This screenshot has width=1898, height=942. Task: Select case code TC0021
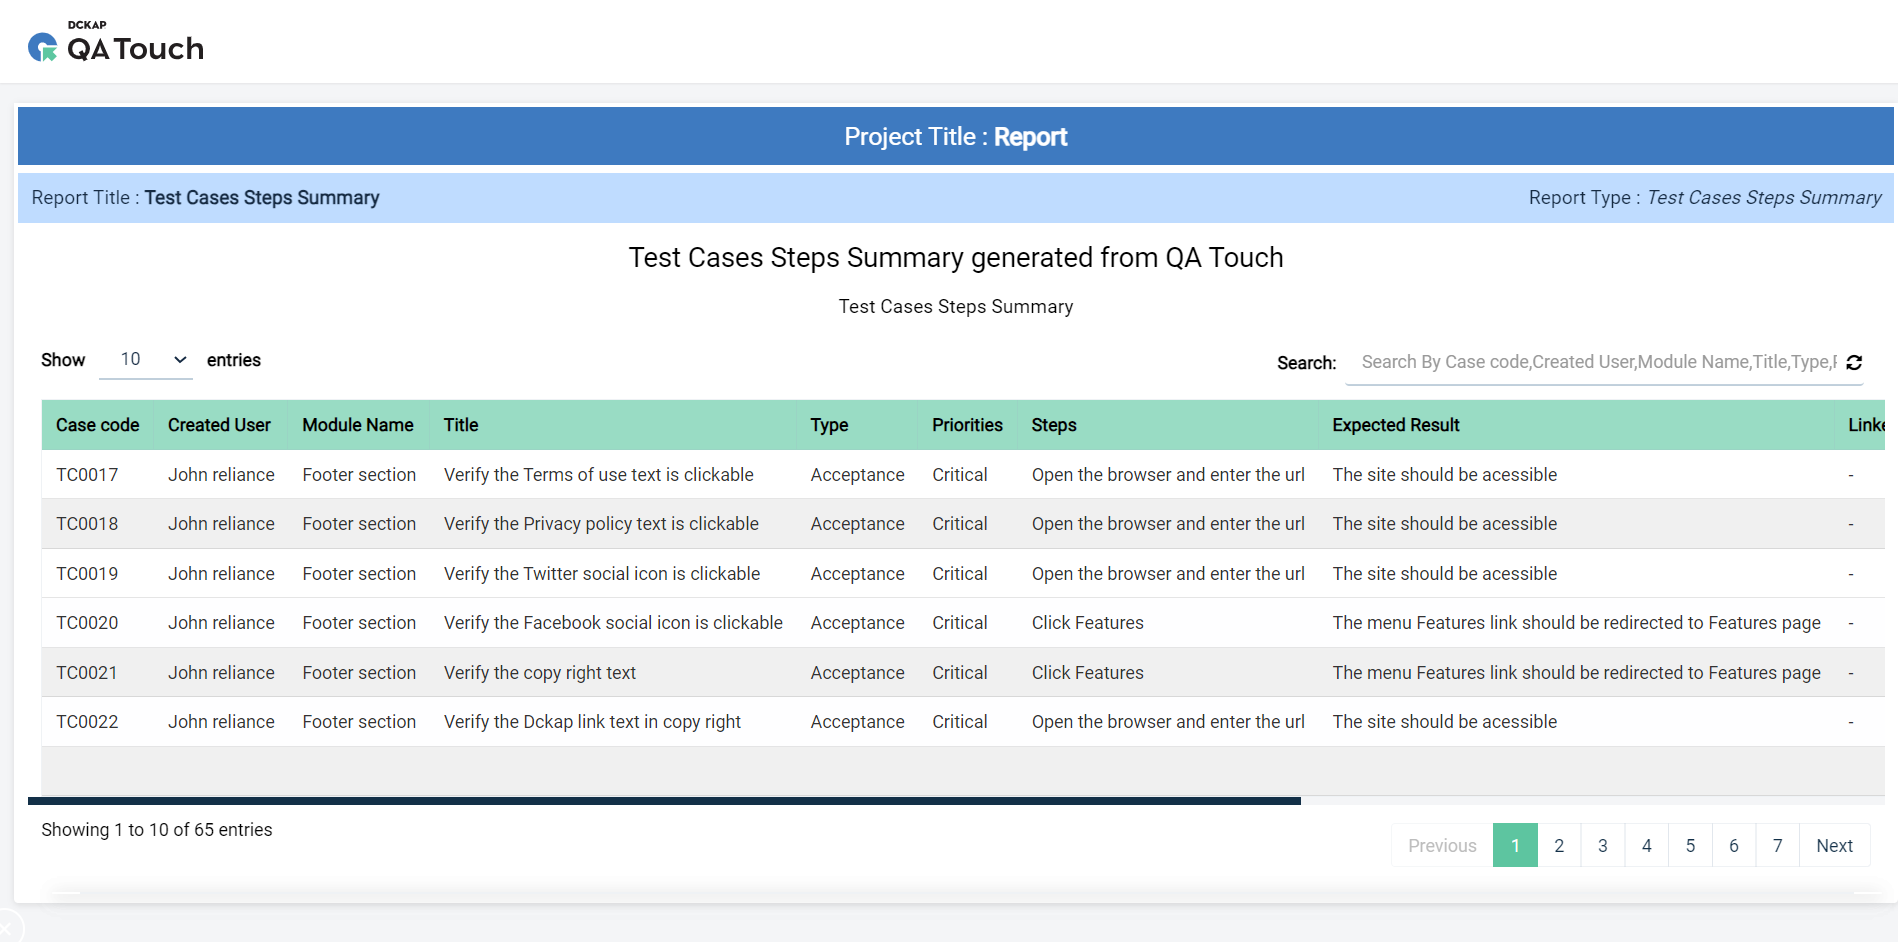(x=87, y=673)
